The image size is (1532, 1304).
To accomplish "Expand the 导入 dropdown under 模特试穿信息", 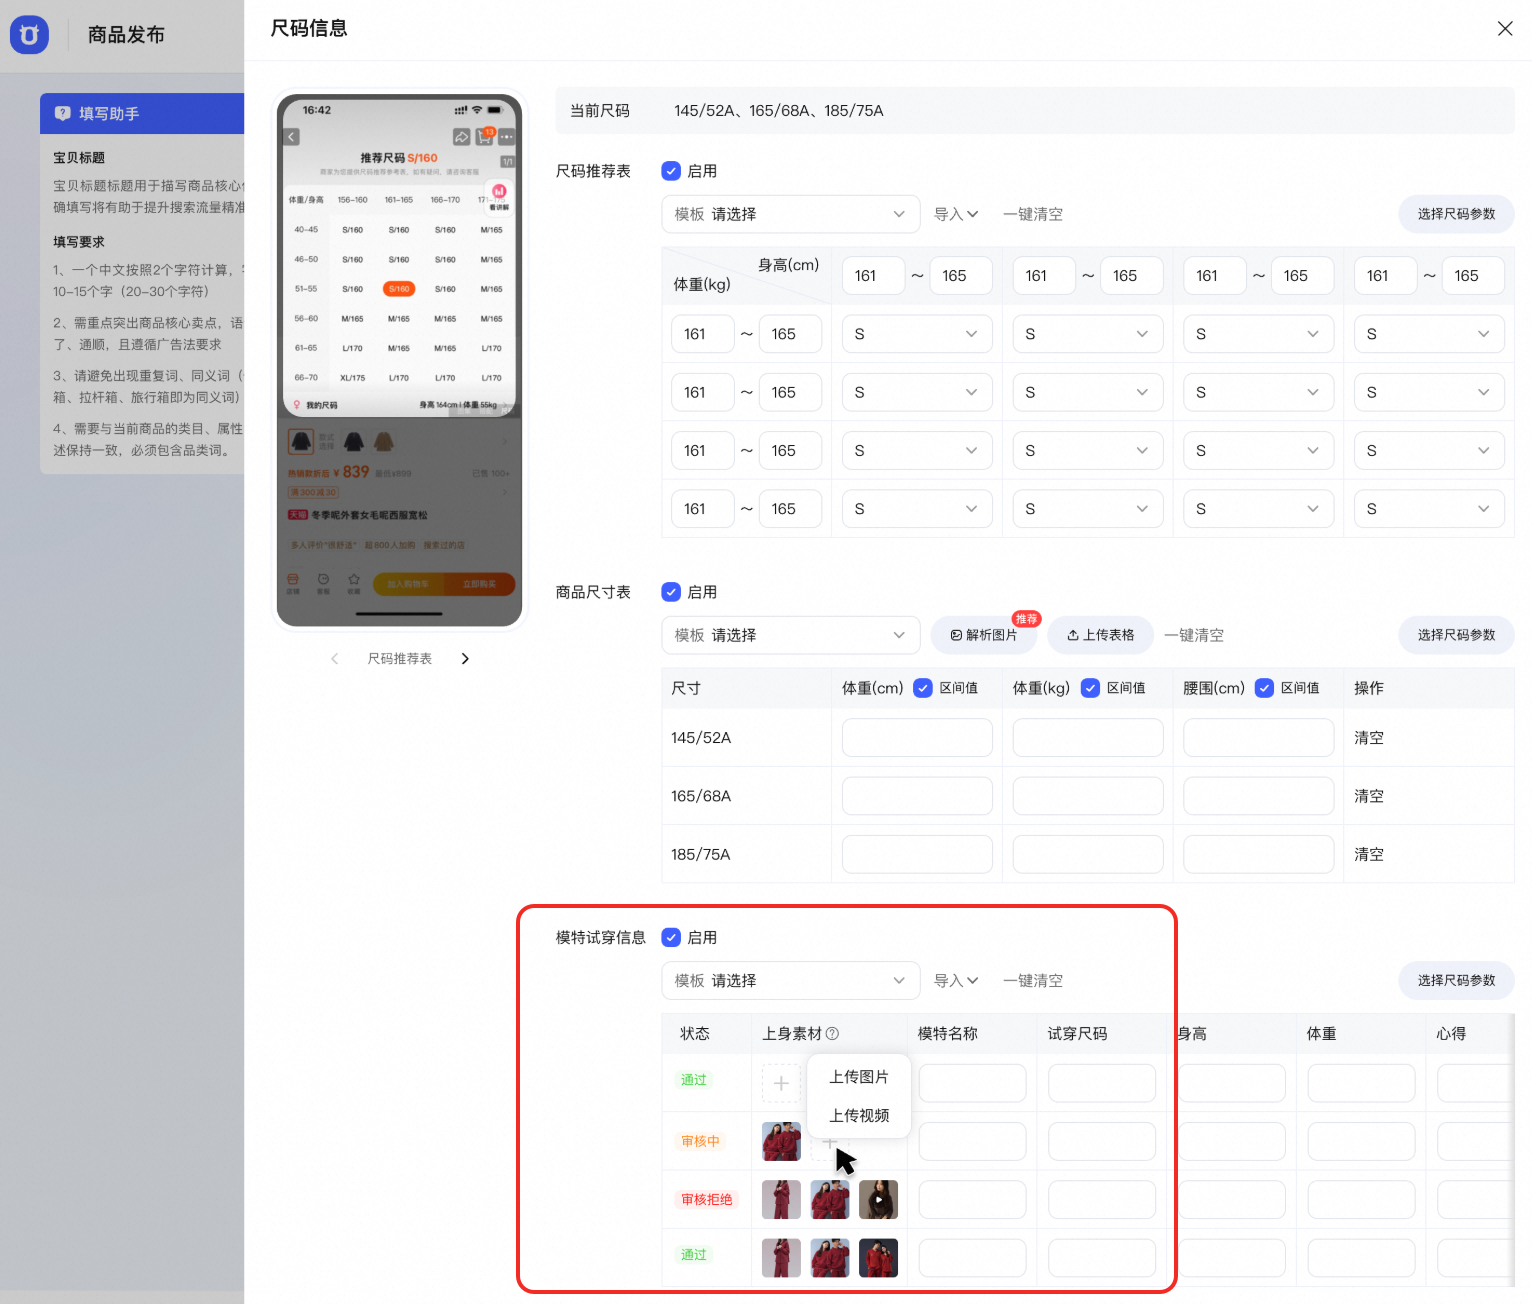I will (x=956, y=981).
